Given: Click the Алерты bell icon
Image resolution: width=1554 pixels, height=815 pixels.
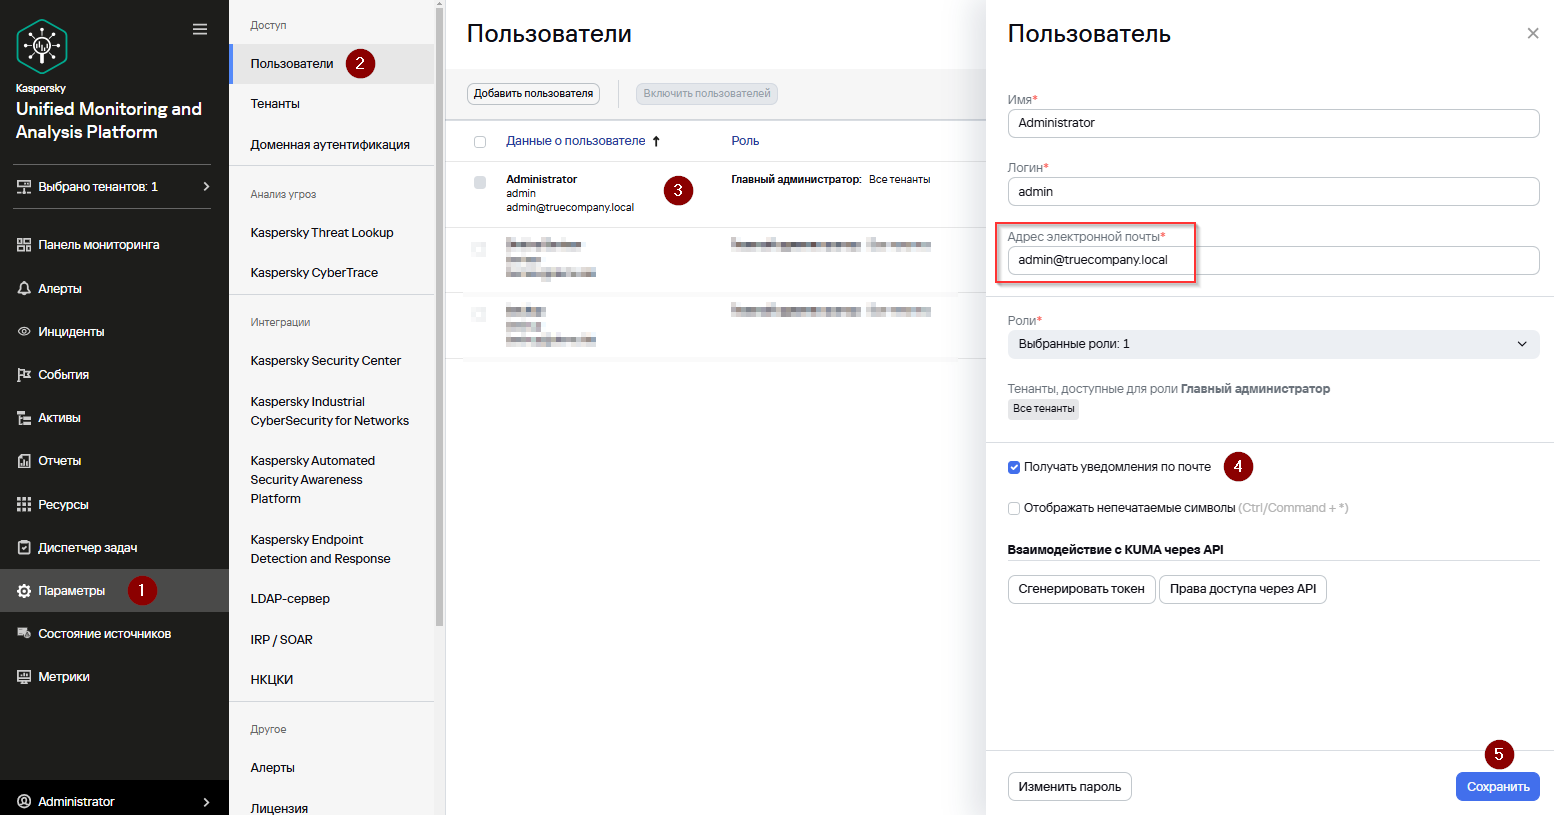Looking at the screenshot, I should (x=24, y=288).
